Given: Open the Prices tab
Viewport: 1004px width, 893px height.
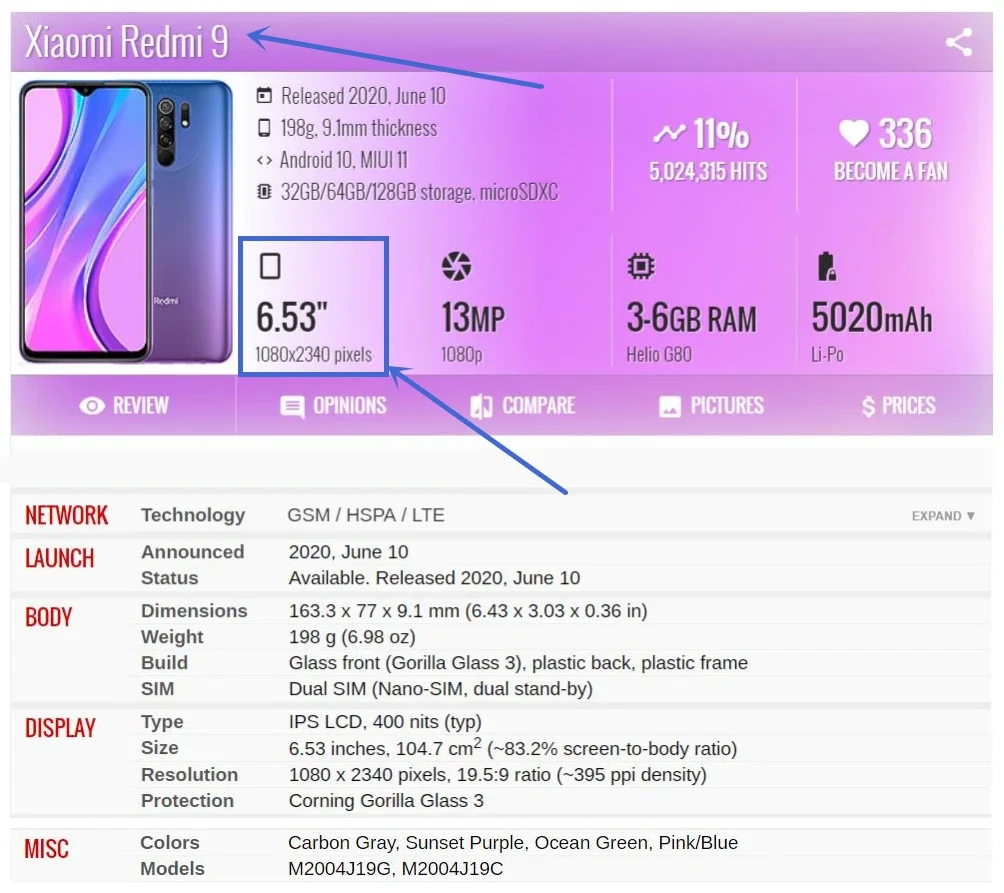Looking at the screenshot, I should (899, 406).
